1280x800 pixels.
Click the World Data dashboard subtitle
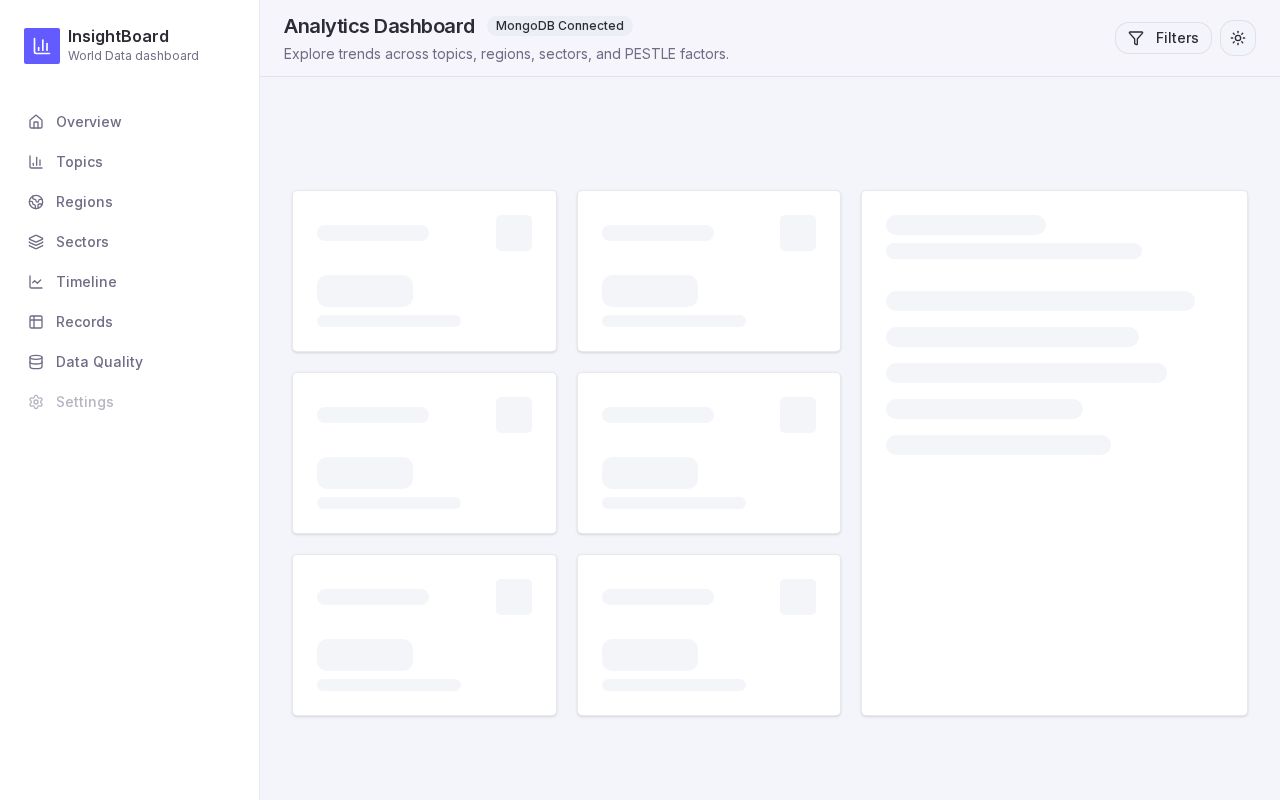133,56
